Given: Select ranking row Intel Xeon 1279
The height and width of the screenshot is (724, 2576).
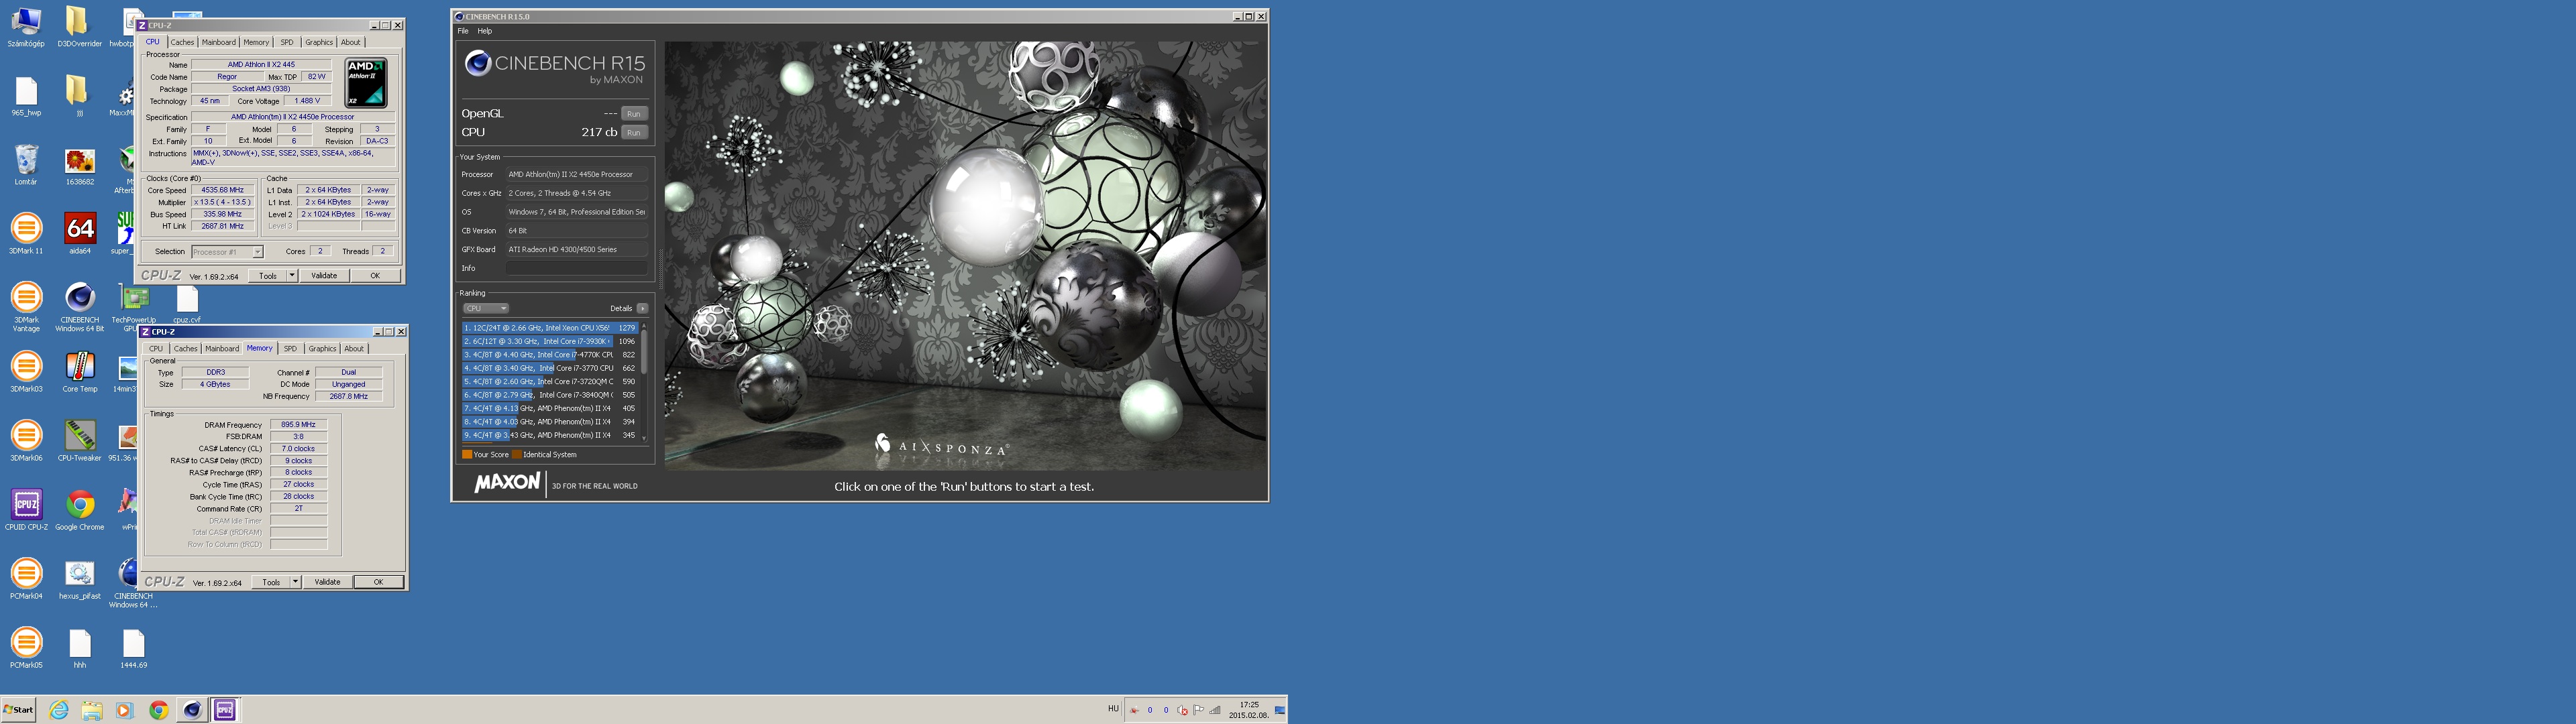Looking at the screenshot, I should pos(550,328).
